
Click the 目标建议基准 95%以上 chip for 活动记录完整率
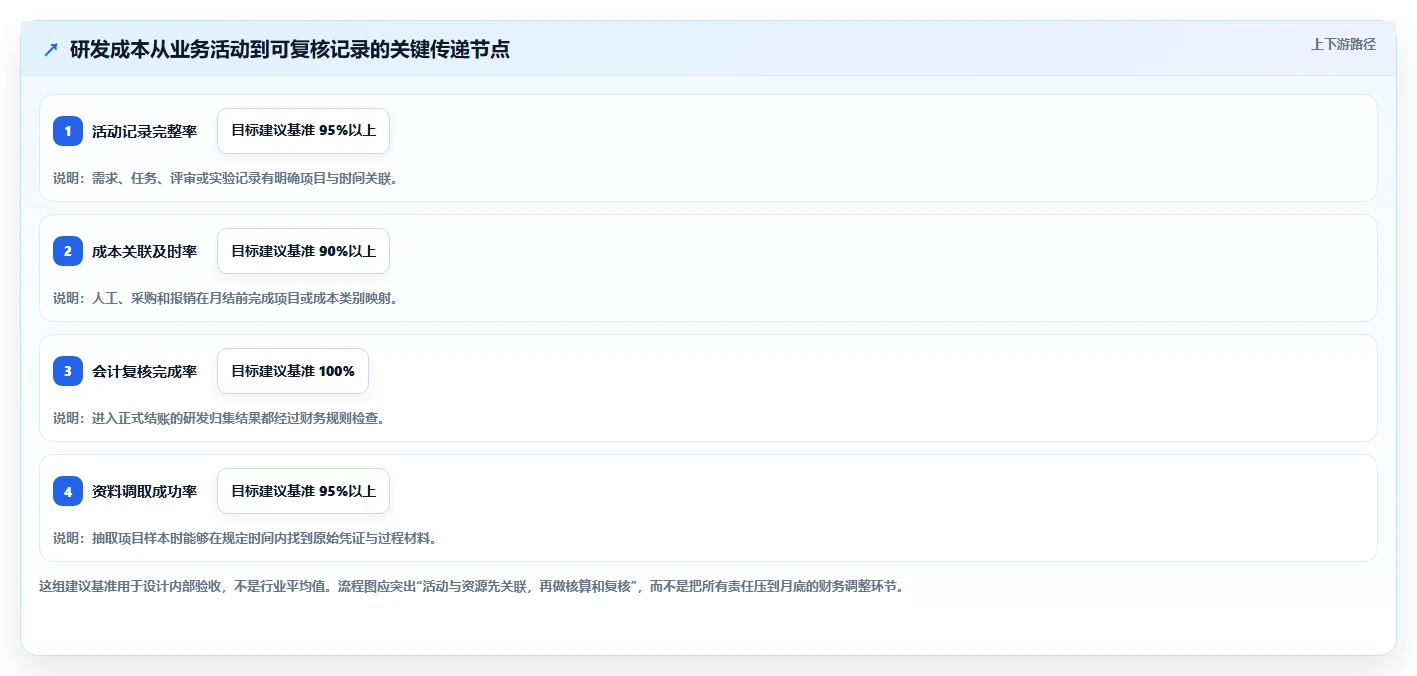click(303, 131)
